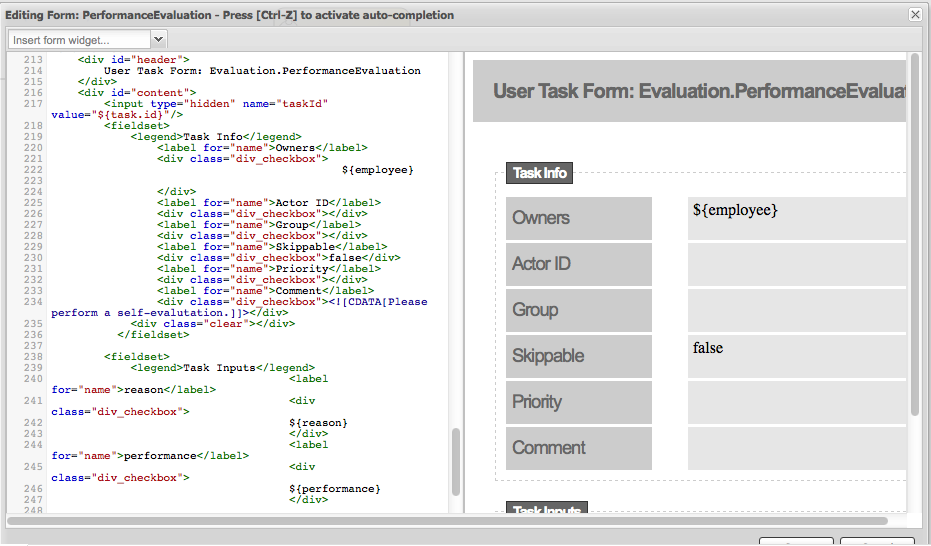Select the Skippable label in preview
This screenshot has width=931, height=546.
click(x=578, y=356)
